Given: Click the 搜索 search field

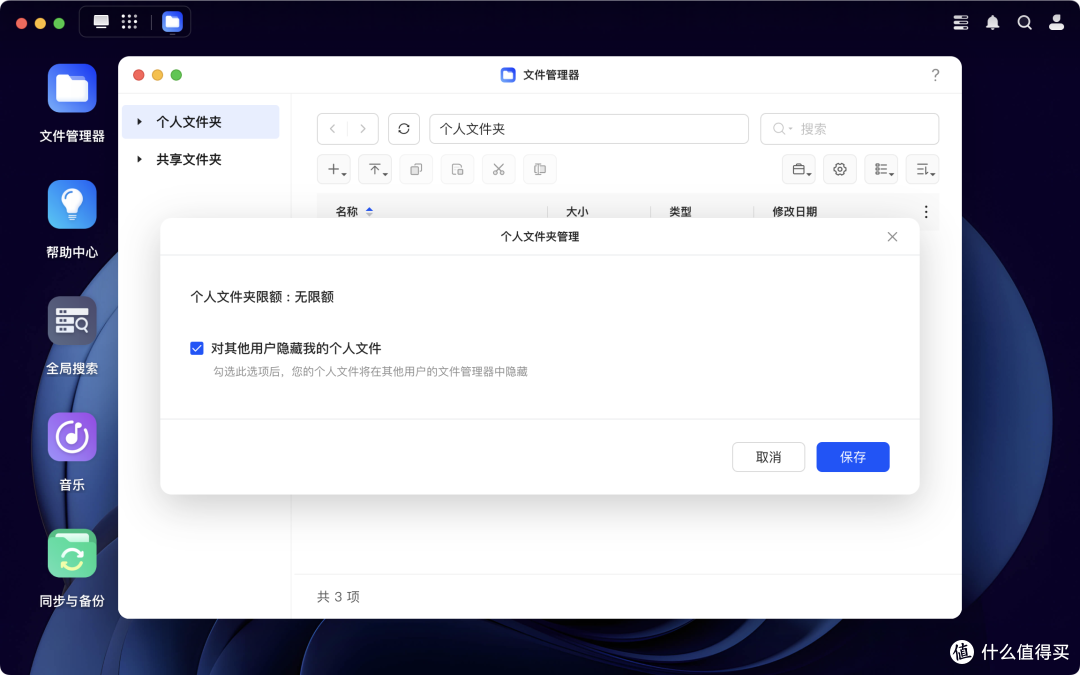Looking at the screenshot, I should (x=849, y=129).
